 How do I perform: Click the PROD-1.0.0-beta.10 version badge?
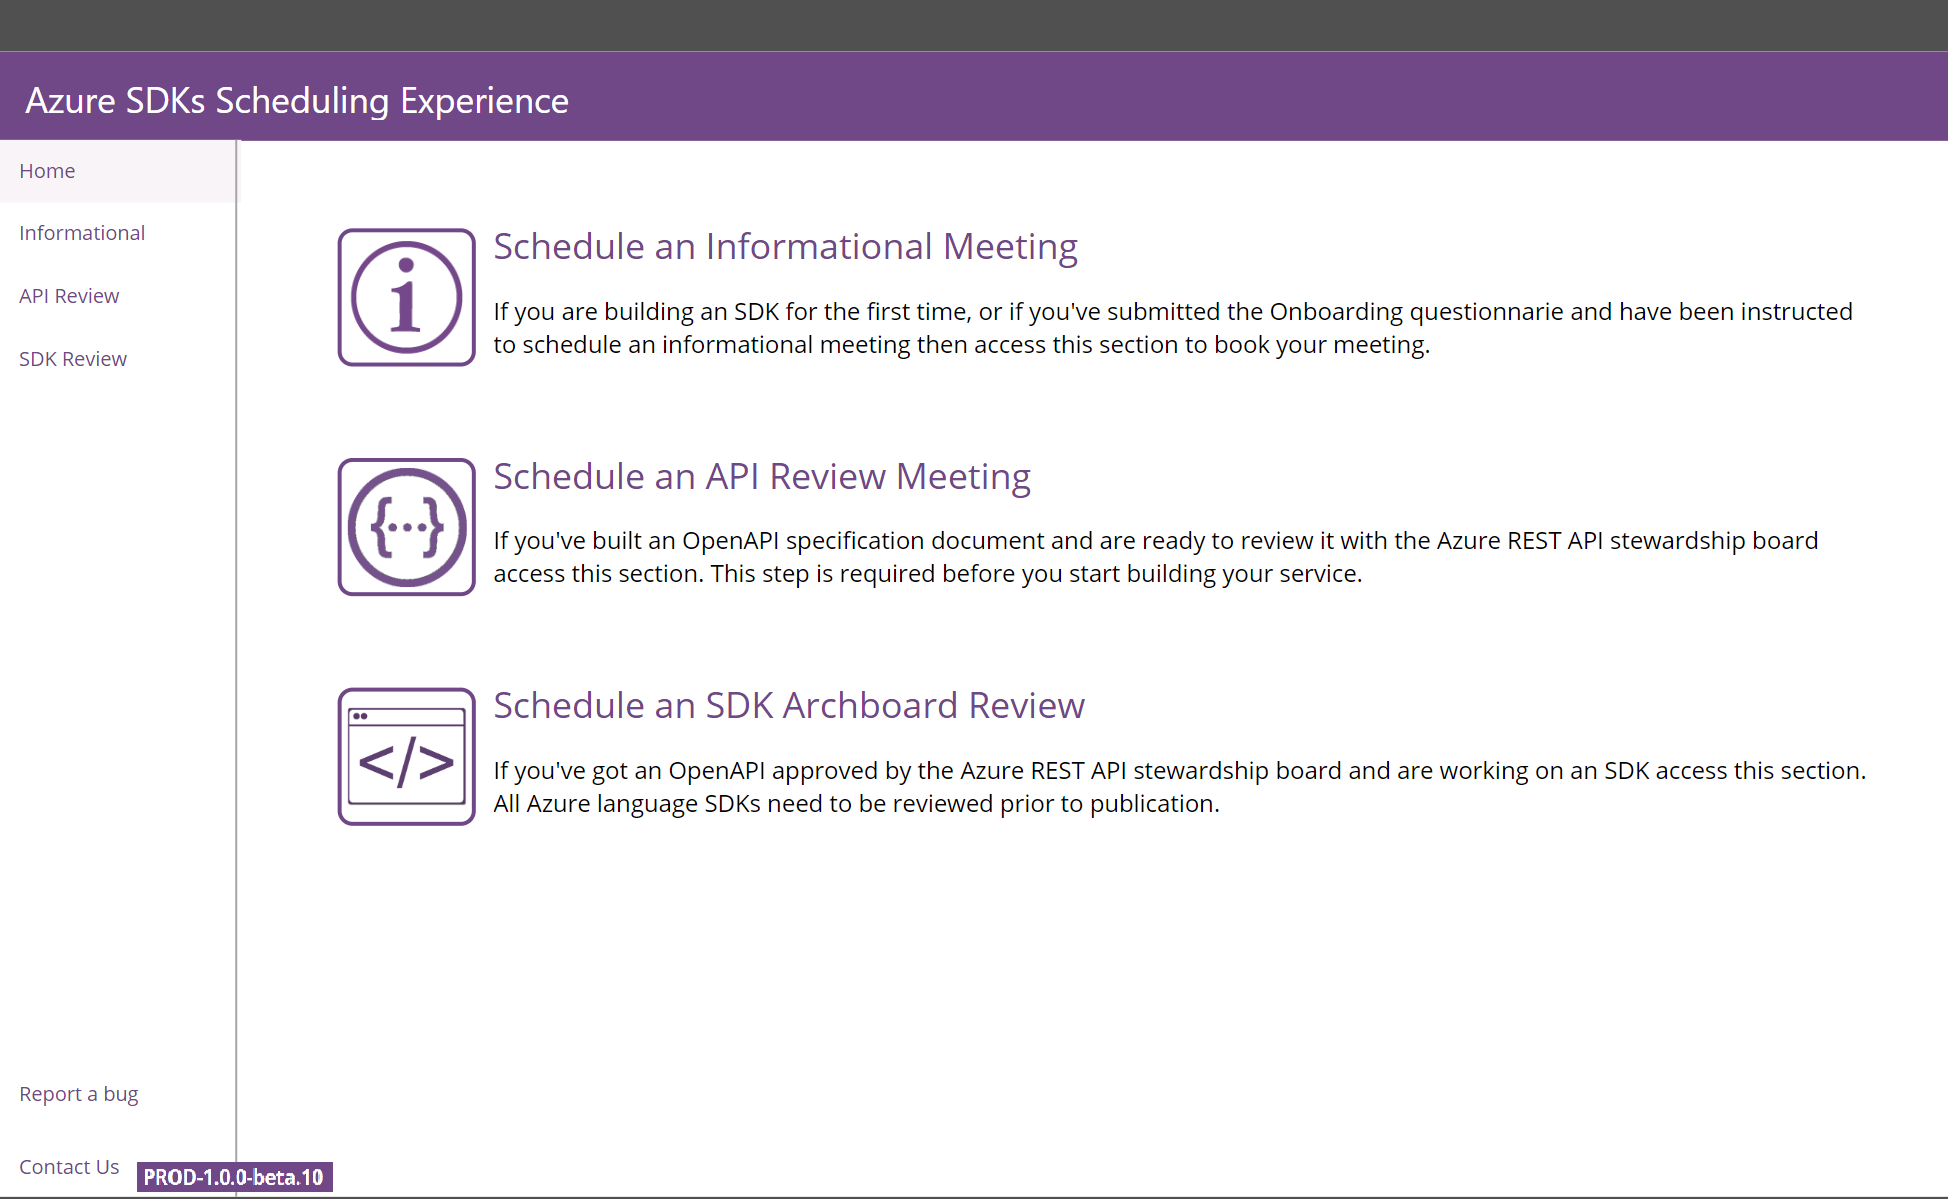coord(234,1177)
